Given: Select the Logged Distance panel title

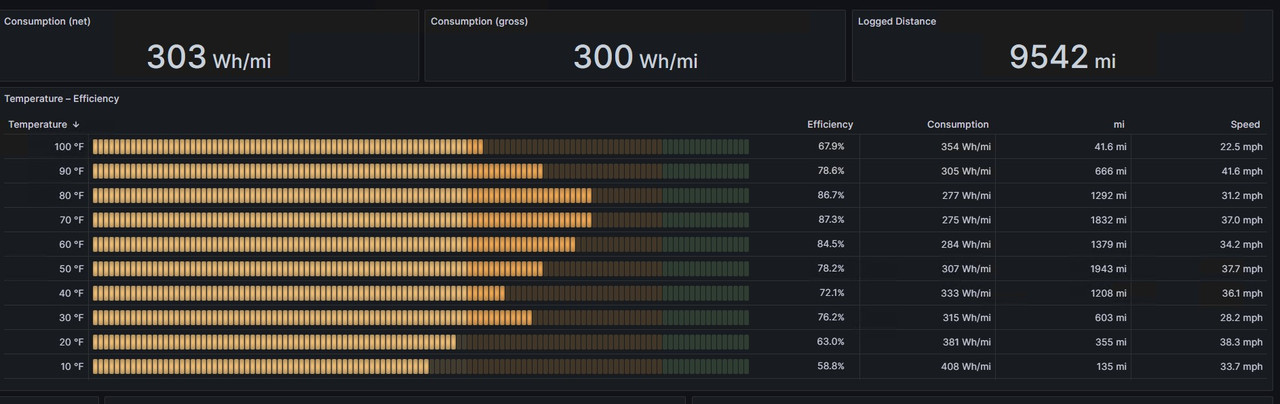Looking at the screenshot, I should pos(897,21).
